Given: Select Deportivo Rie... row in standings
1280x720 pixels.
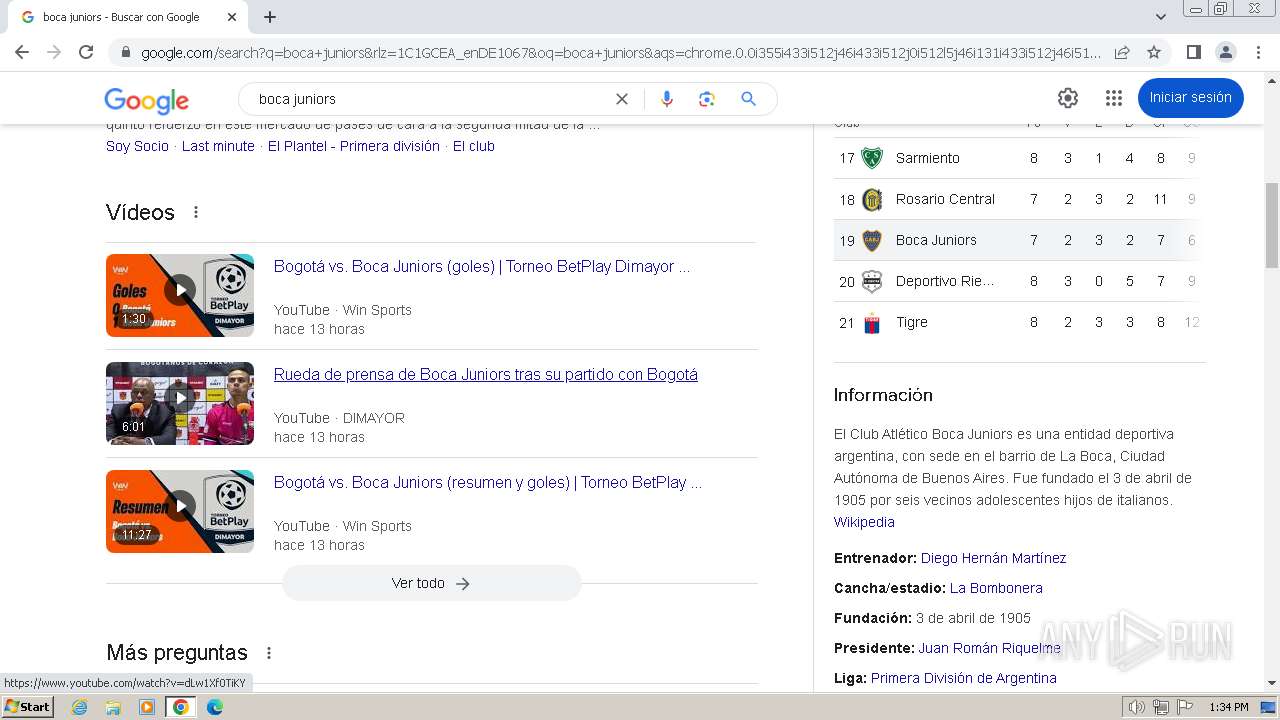Looking at the screenshot, I should point(1019,281).
